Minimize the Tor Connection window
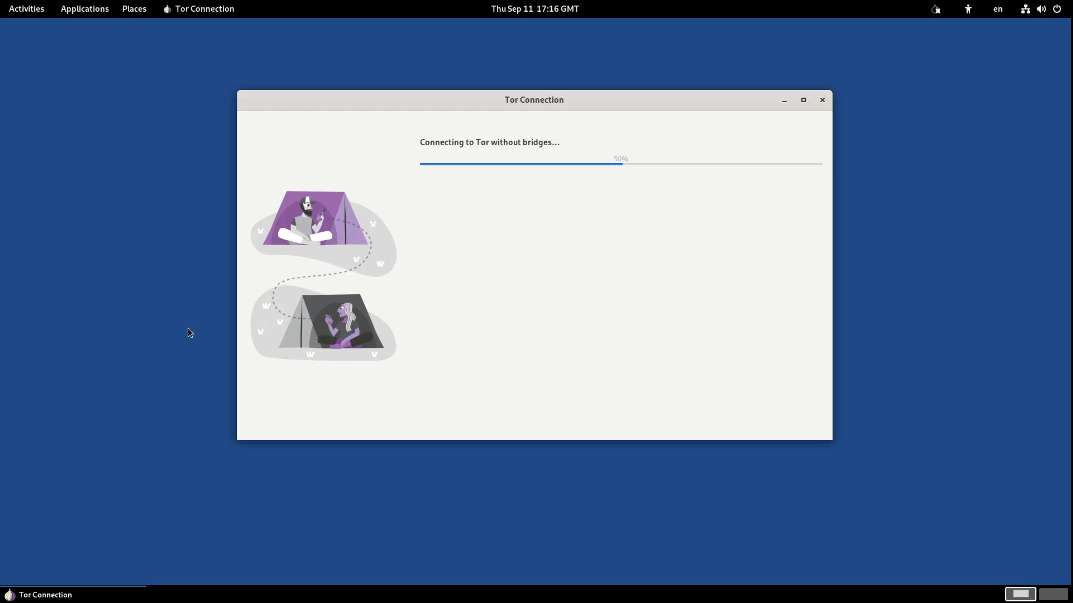The width and height of the screenshot is (1073, 603). (784, 100)
